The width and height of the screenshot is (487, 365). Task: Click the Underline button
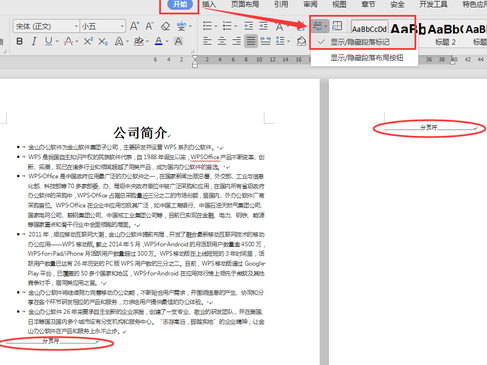point(49,41)
